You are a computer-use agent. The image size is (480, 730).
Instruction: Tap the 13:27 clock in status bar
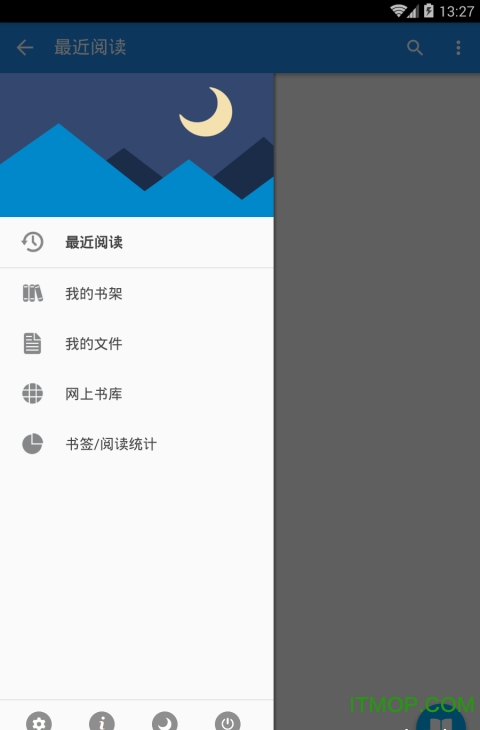(457, 11)
